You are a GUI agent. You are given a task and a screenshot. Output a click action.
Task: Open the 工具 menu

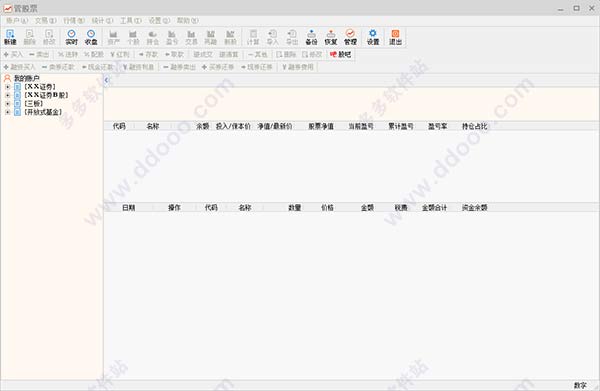[x=130, y=21]
